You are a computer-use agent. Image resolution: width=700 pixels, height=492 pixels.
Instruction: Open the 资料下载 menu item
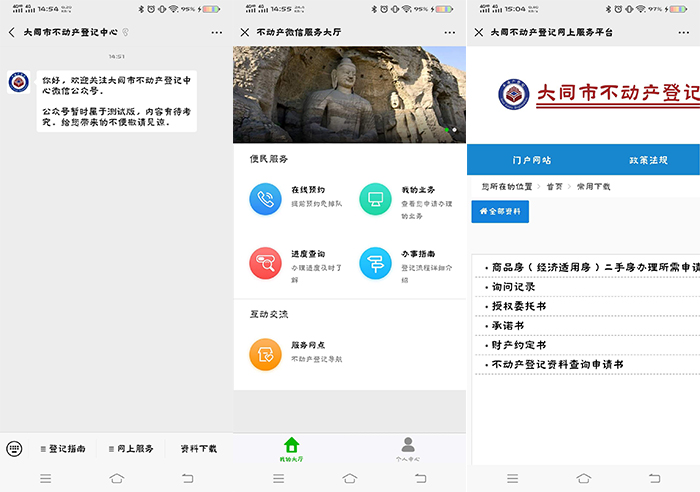click(198, 449)
